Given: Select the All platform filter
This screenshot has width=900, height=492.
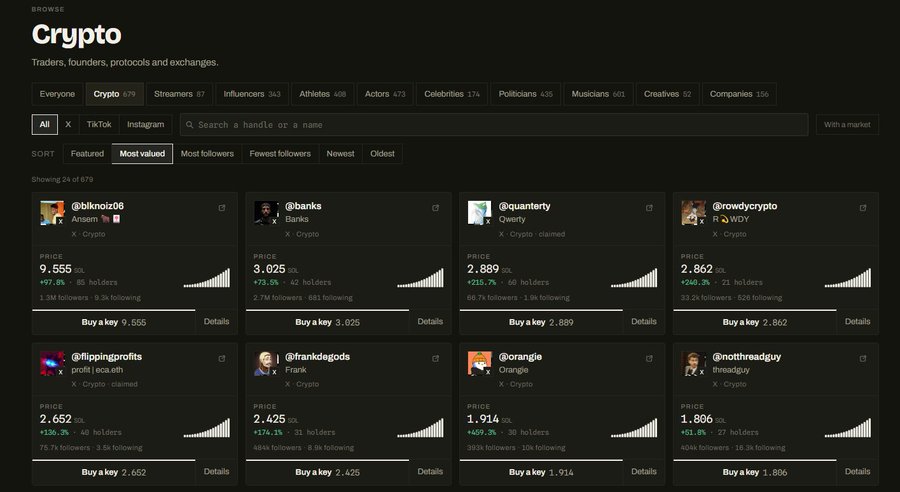Looking at the screenshot, I should pyautogui.click(x=45, y=125).
